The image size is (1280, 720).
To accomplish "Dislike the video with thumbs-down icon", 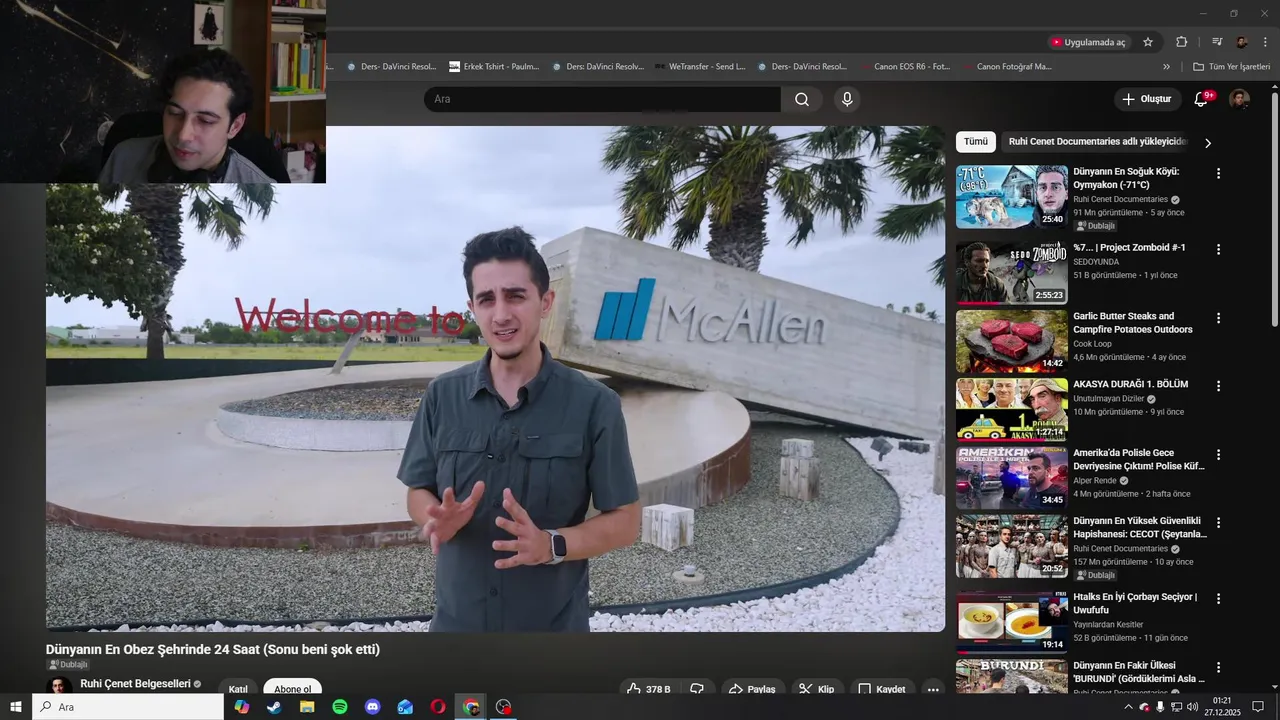I will click(x=697, y=689).
